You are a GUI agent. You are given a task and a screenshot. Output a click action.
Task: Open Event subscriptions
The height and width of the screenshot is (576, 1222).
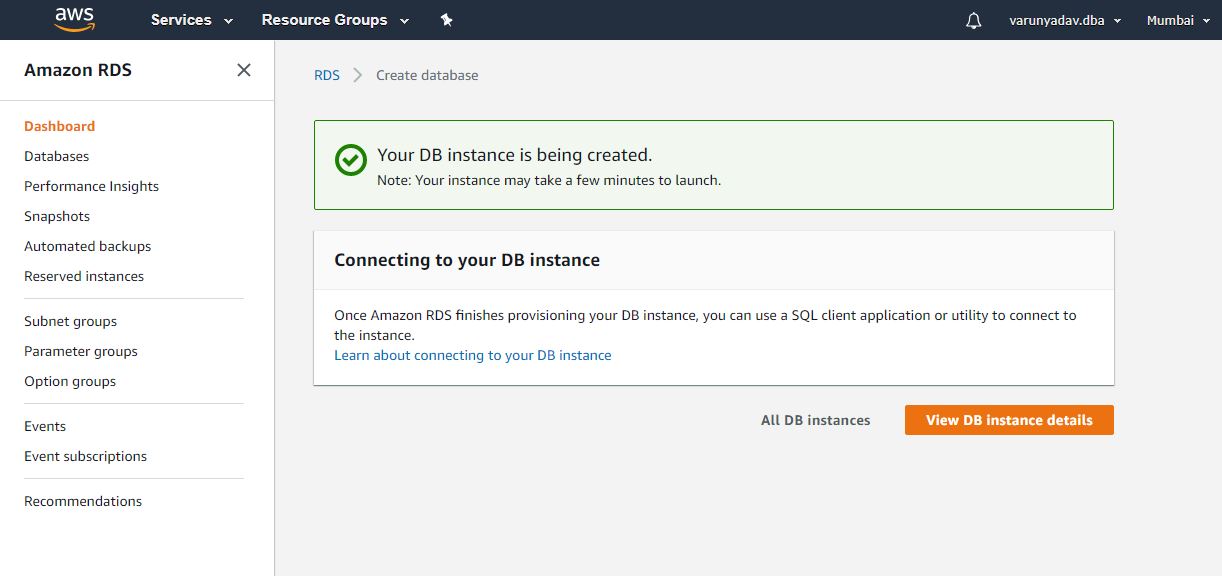coord(85,456)
